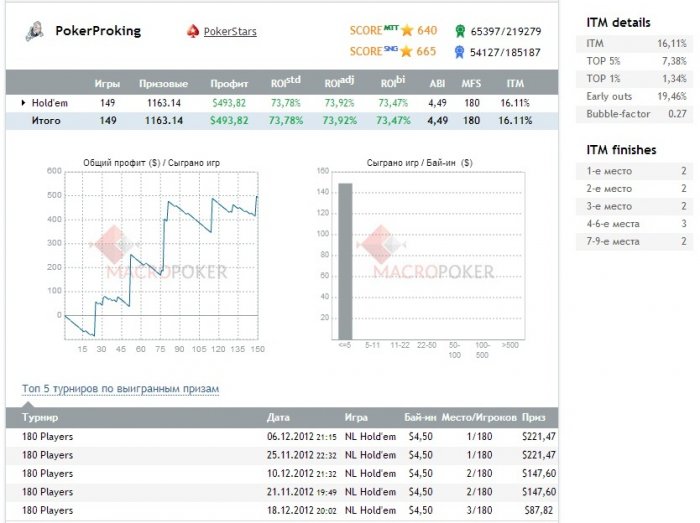Sort by the Призовые column header
The width and height of the screenshot is (700, 523).
click(161, 84)
